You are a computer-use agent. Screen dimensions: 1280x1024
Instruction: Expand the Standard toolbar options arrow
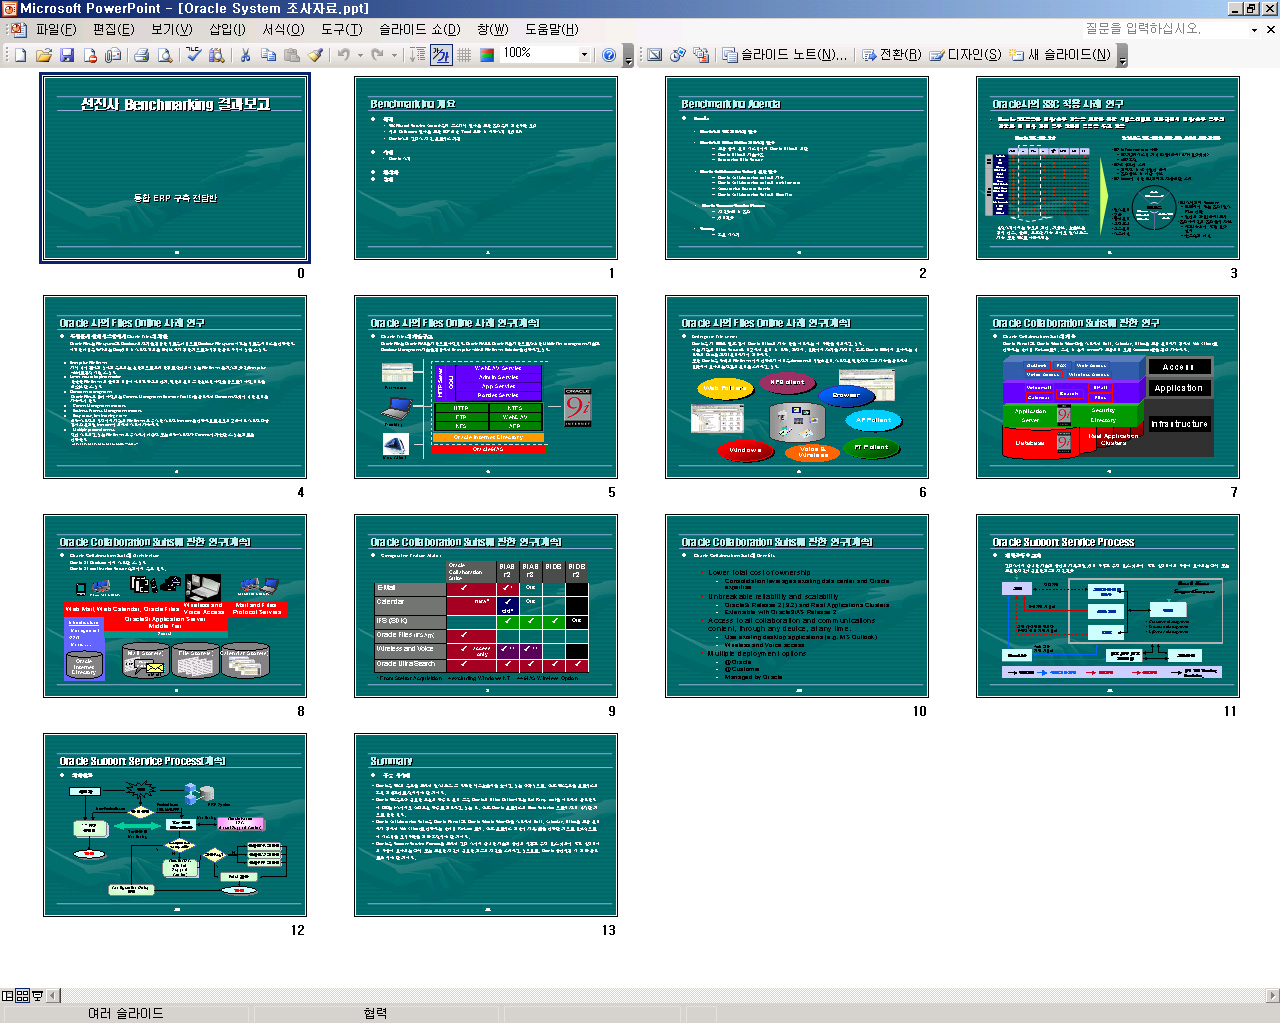tap(628, 56)
